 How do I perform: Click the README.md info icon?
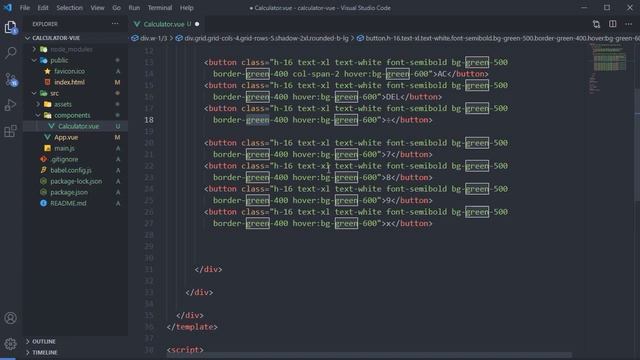tap(43, 203)
